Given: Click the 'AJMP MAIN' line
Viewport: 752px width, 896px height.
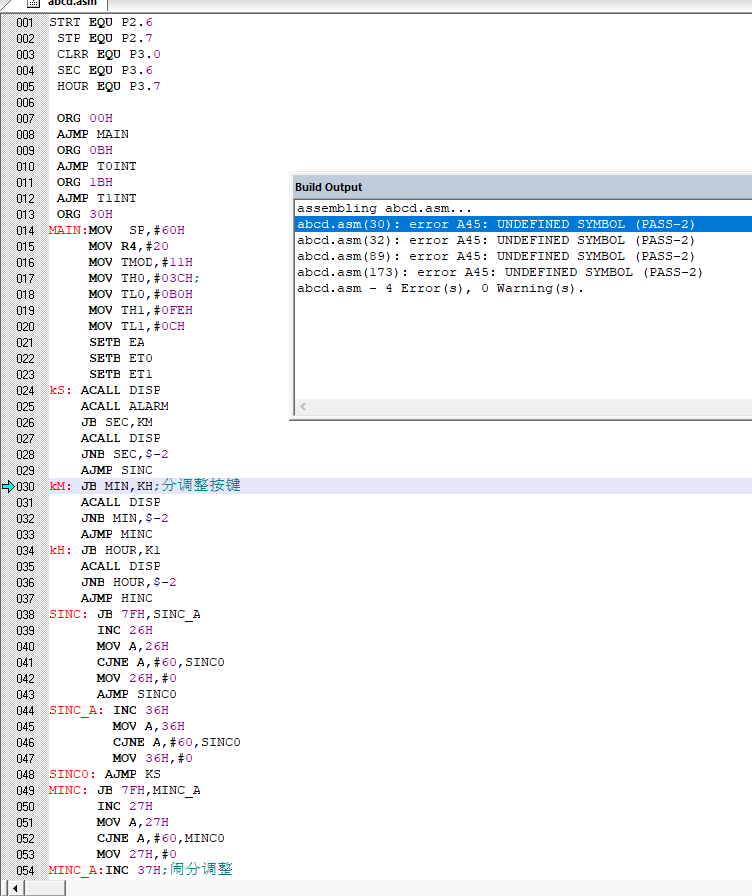Looking at the screenshot, I should click(x=93, y=134).
